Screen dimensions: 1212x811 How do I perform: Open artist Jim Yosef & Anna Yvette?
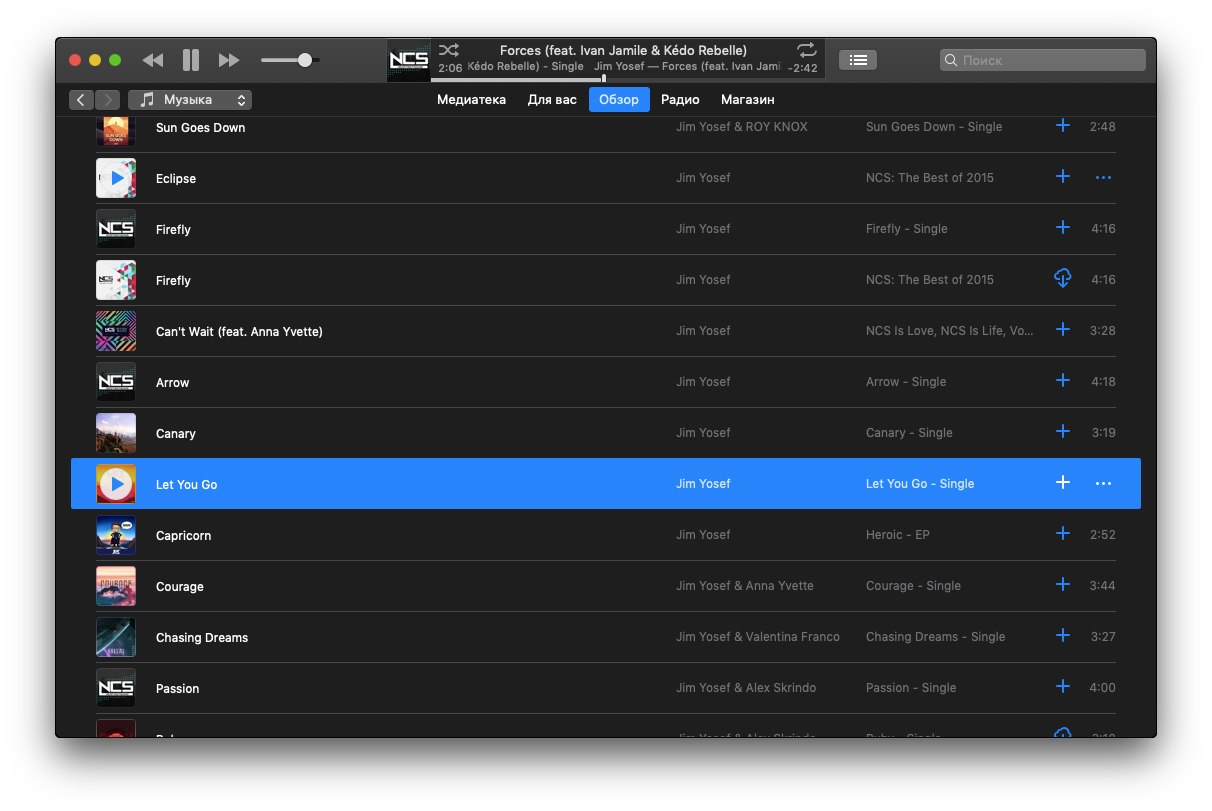(x=745, y=586)
